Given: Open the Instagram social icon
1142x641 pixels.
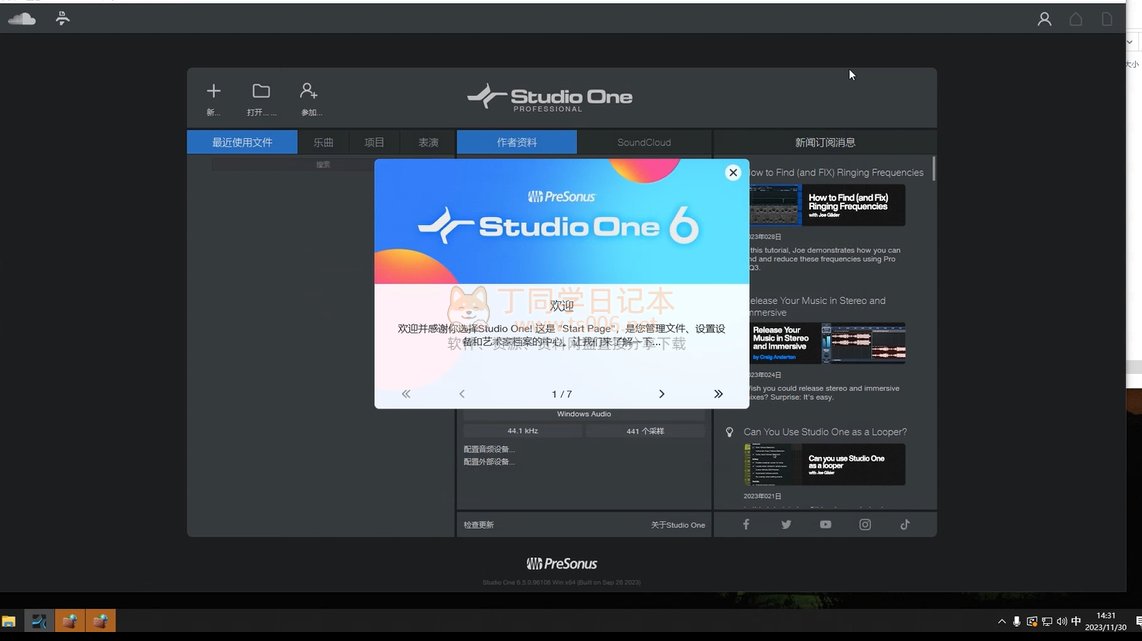Looking at the screenshot, I should [x=865, y=525].
